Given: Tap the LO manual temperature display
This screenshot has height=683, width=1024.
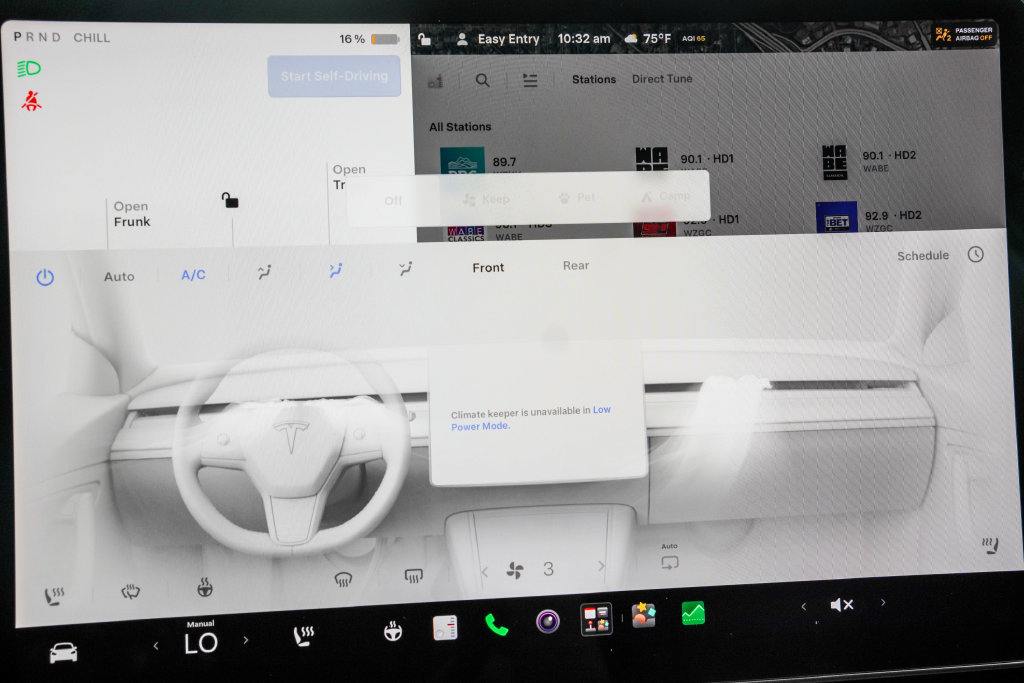Looking at the screenshot, I should pyautogui.click(x=200, y=643).
